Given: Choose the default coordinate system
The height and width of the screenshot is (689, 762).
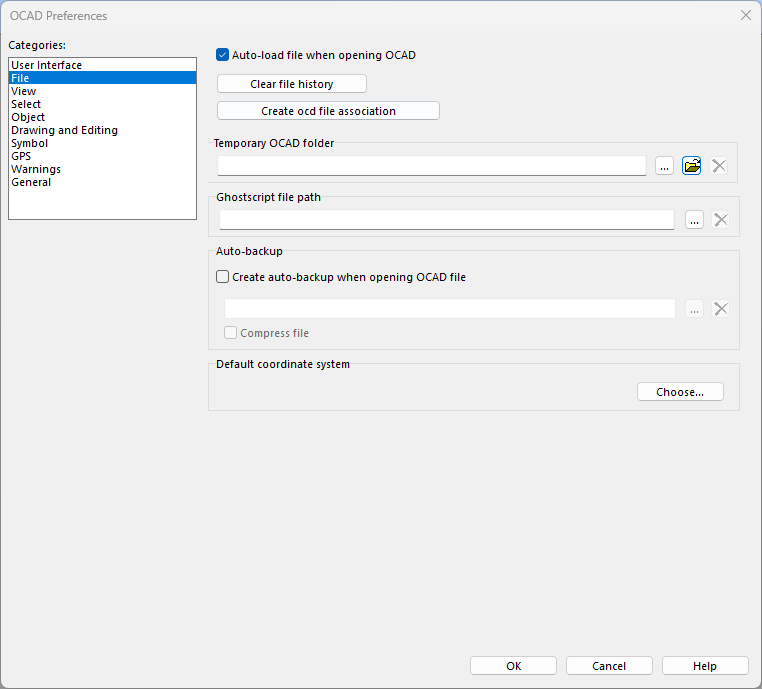Looking at the screenshot, I should point(680,392).
